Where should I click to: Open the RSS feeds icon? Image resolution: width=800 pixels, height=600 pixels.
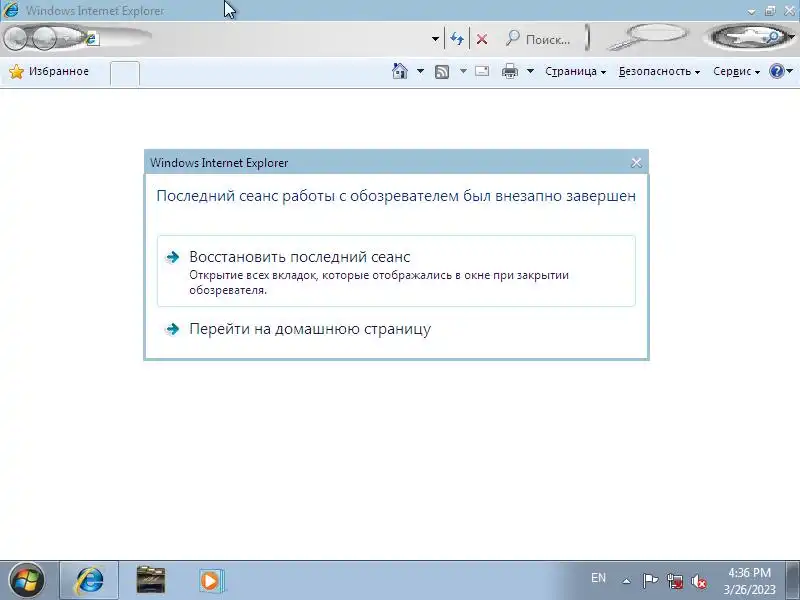click(x=442, y=71)
